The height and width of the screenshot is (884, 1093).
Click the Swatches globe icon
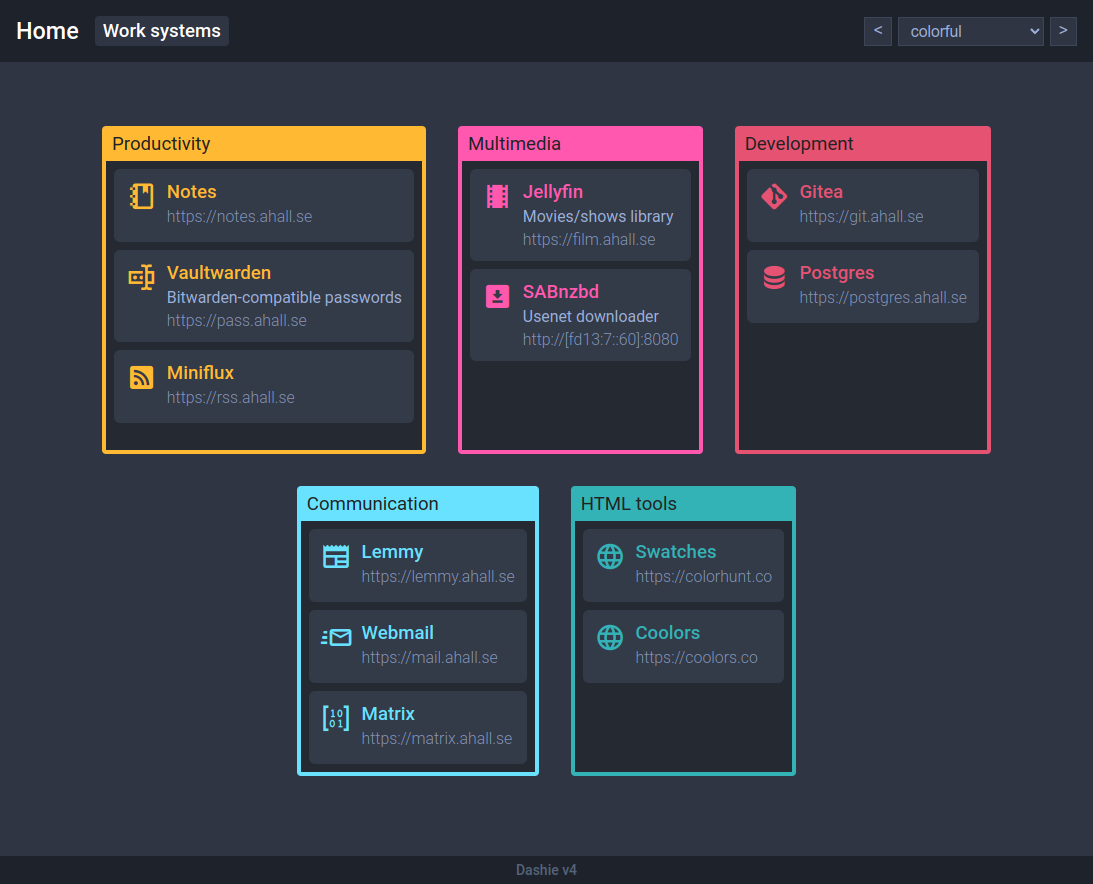(x=610, y=556)
